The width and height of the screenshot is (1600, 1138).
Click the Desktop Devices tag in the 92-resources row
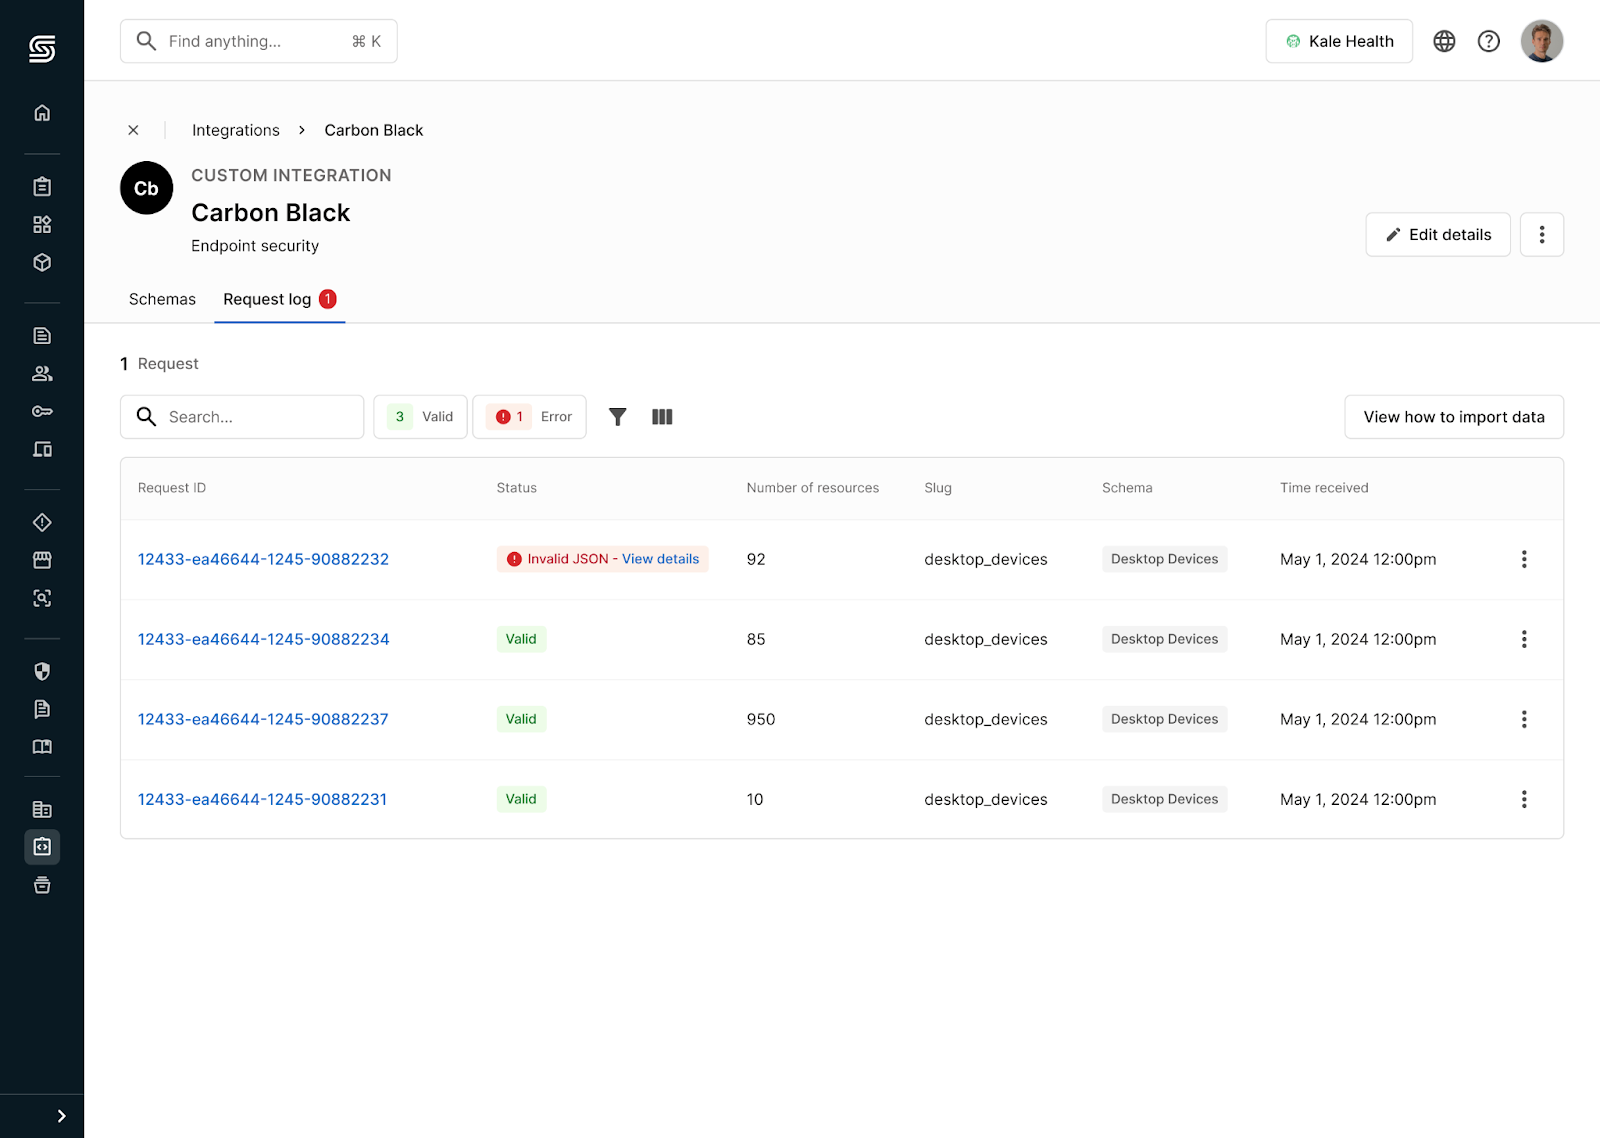[x=1165, y=559]
